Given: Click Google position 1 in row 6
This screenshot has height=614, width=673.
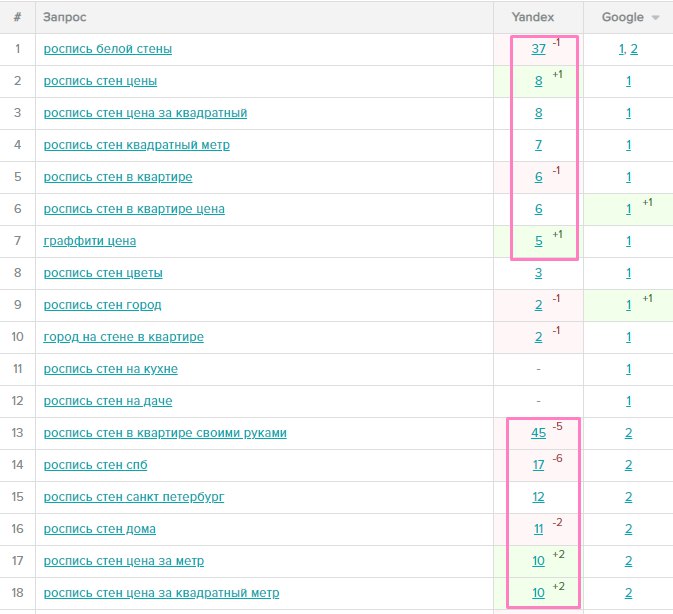Looking at the screenshot, I should pos(628,209).
